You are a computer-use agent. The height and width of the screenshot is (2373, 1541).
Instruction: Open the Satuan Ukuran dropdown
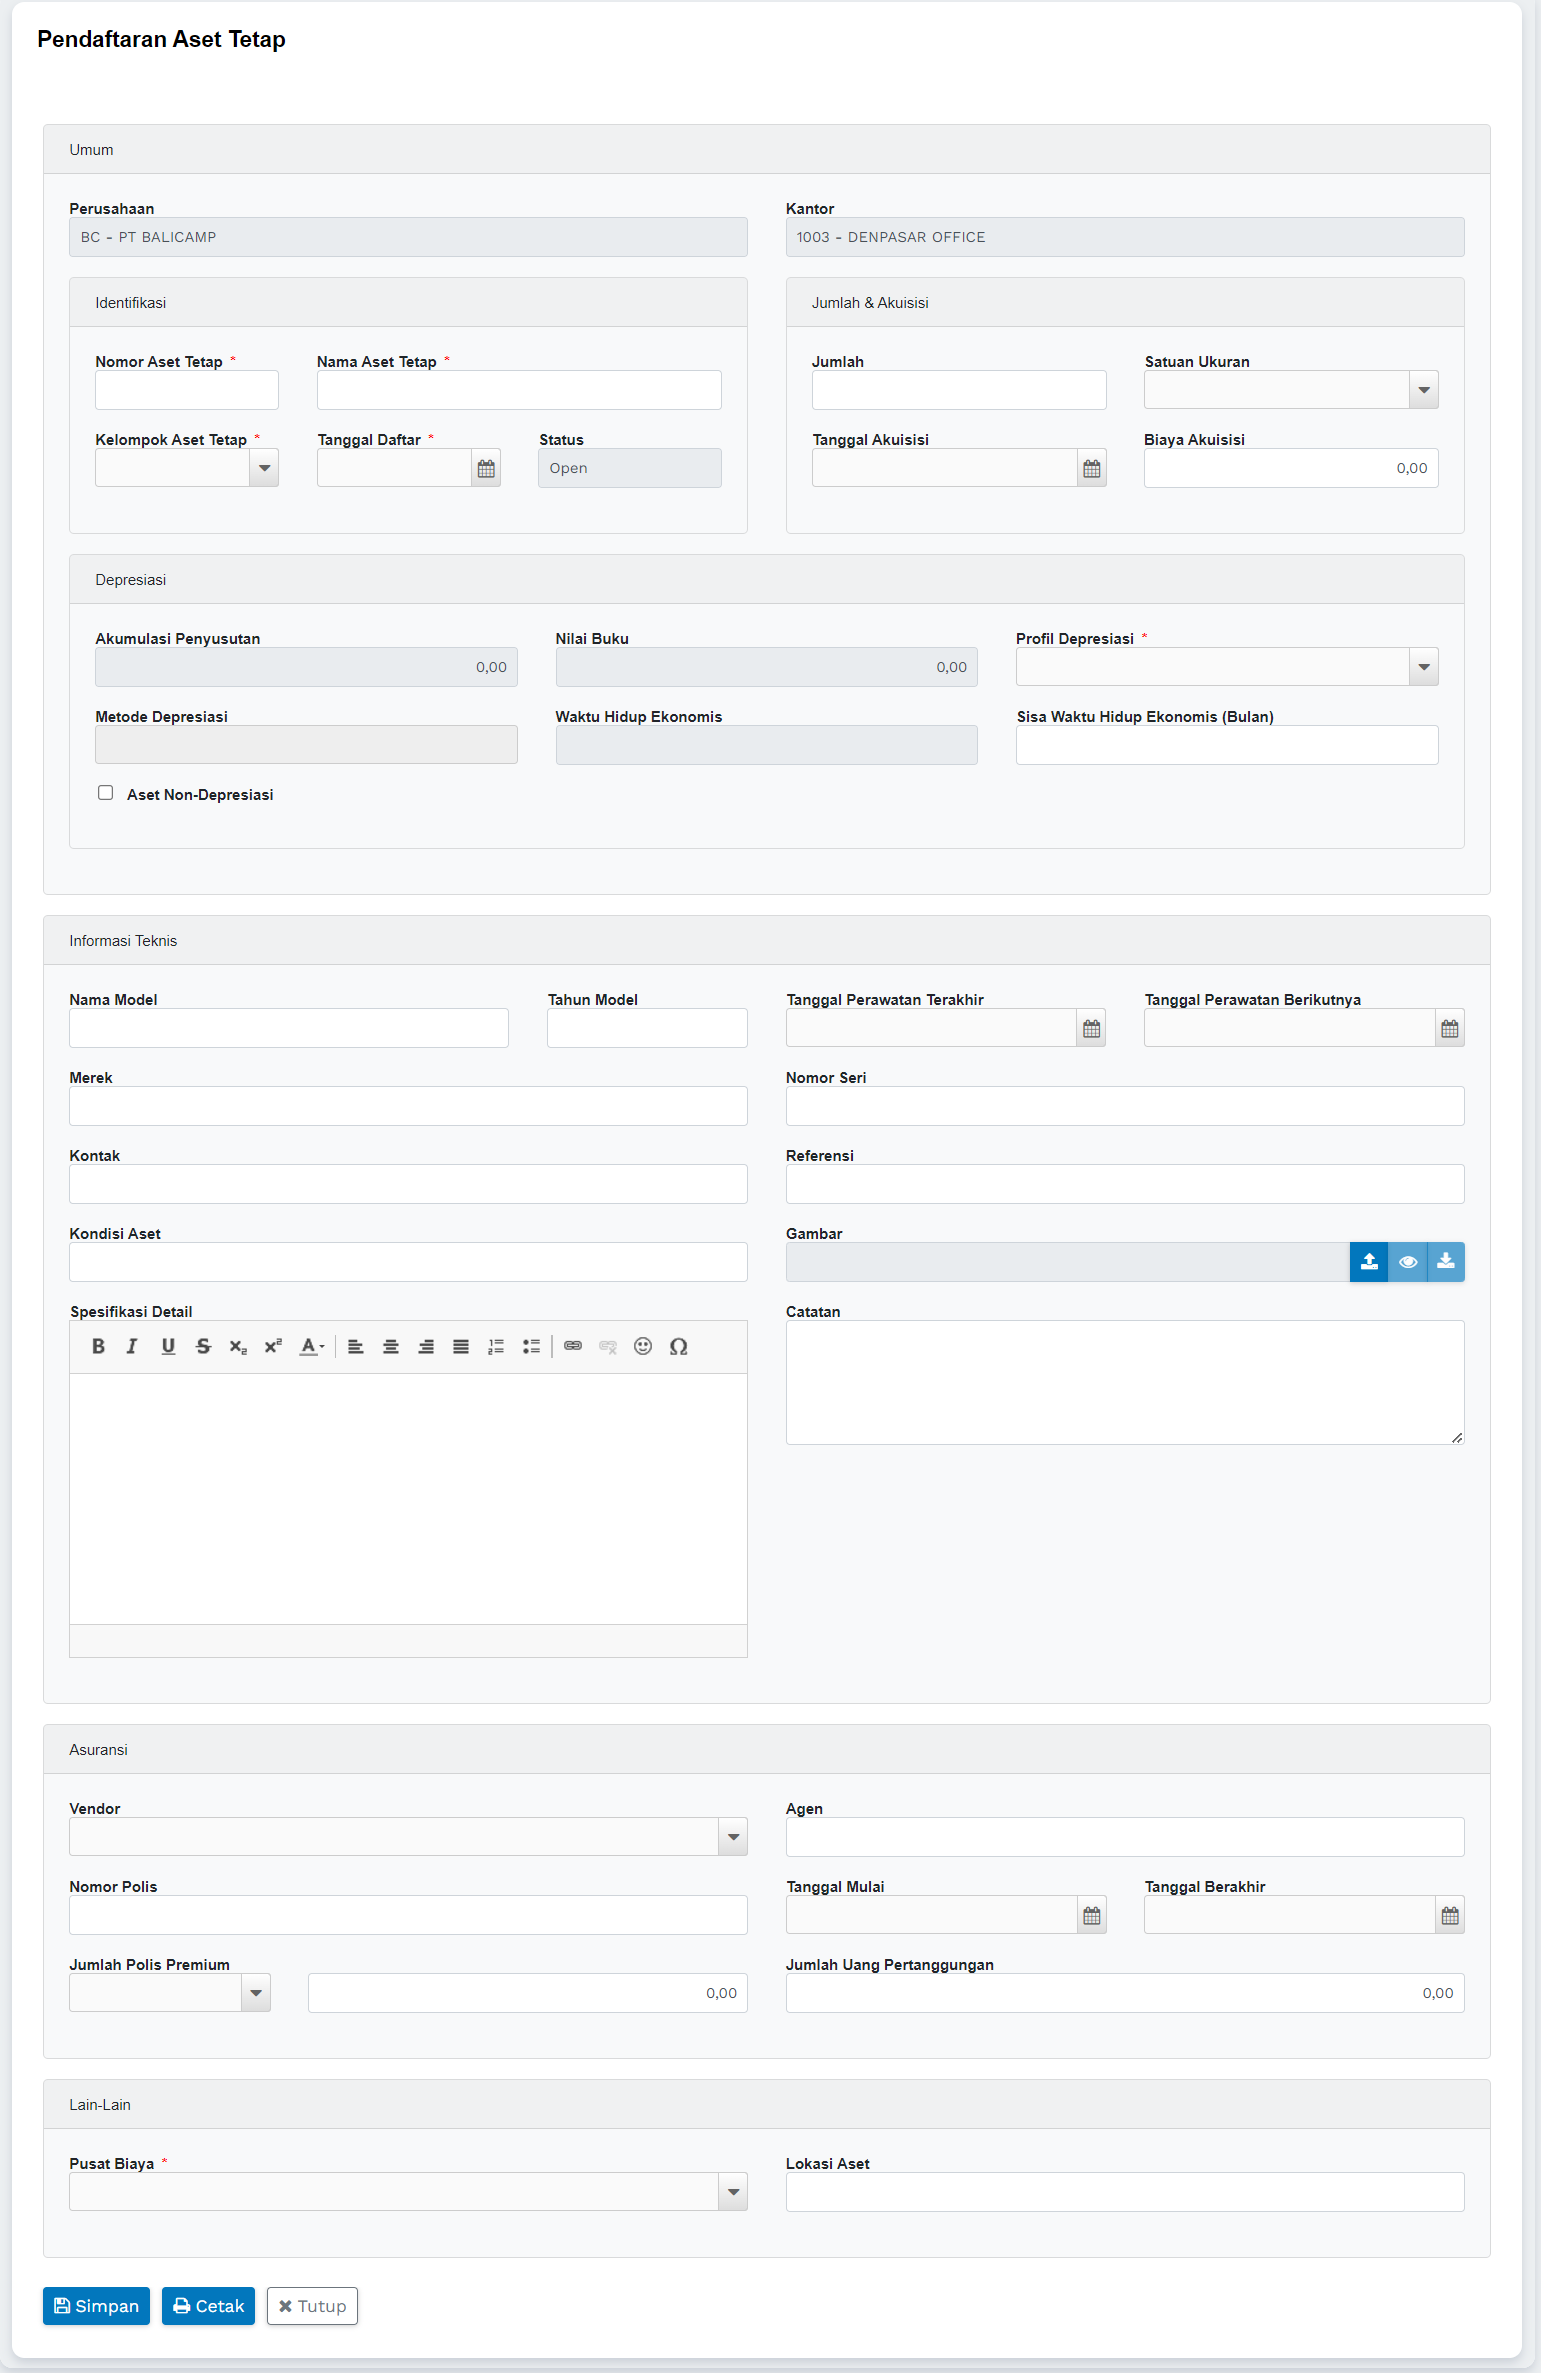tap(1424, 390)
